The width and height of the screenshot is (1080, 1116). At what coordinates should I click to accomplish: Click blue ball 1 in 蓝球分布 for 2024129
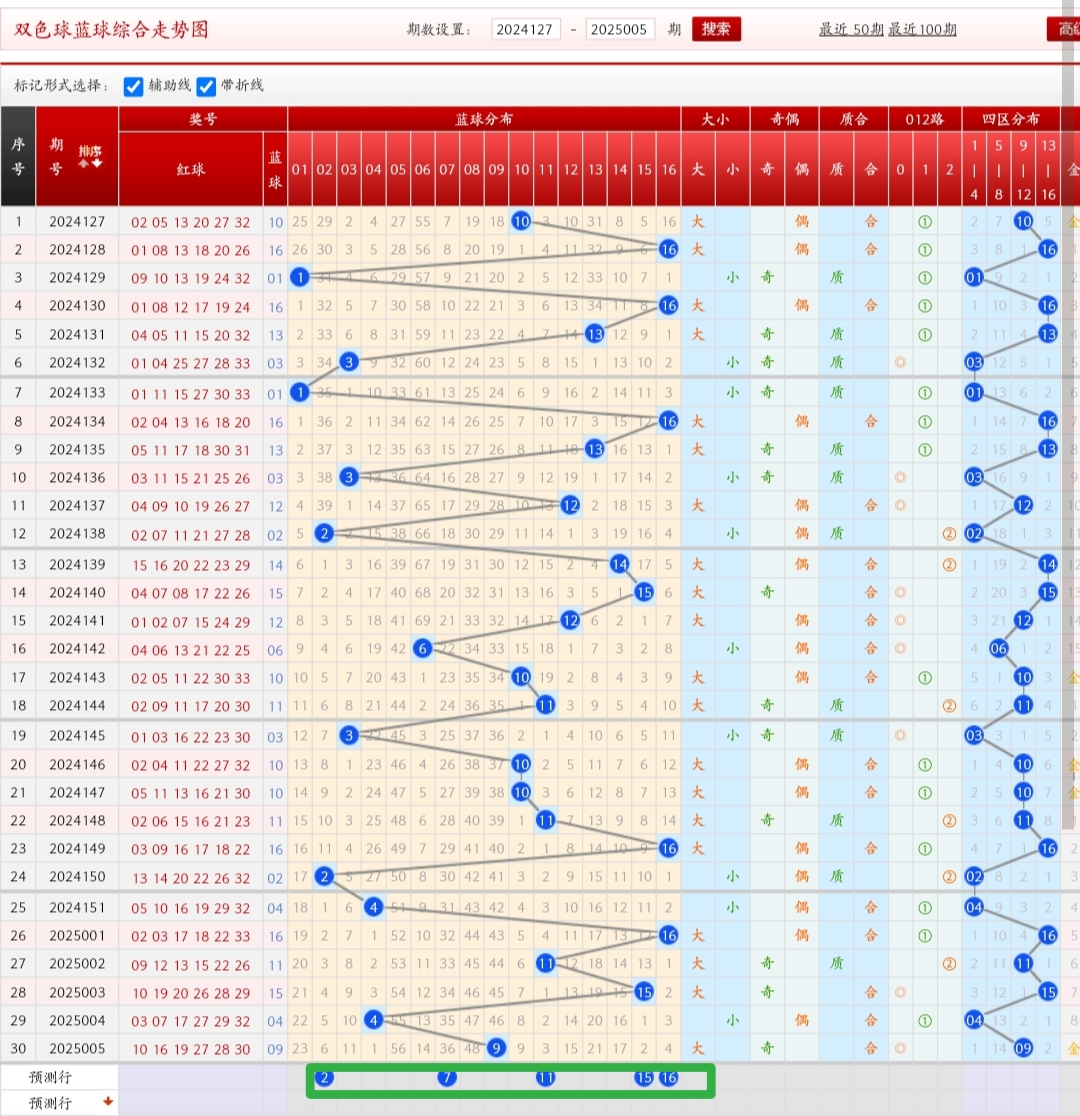tap(300, 278)
